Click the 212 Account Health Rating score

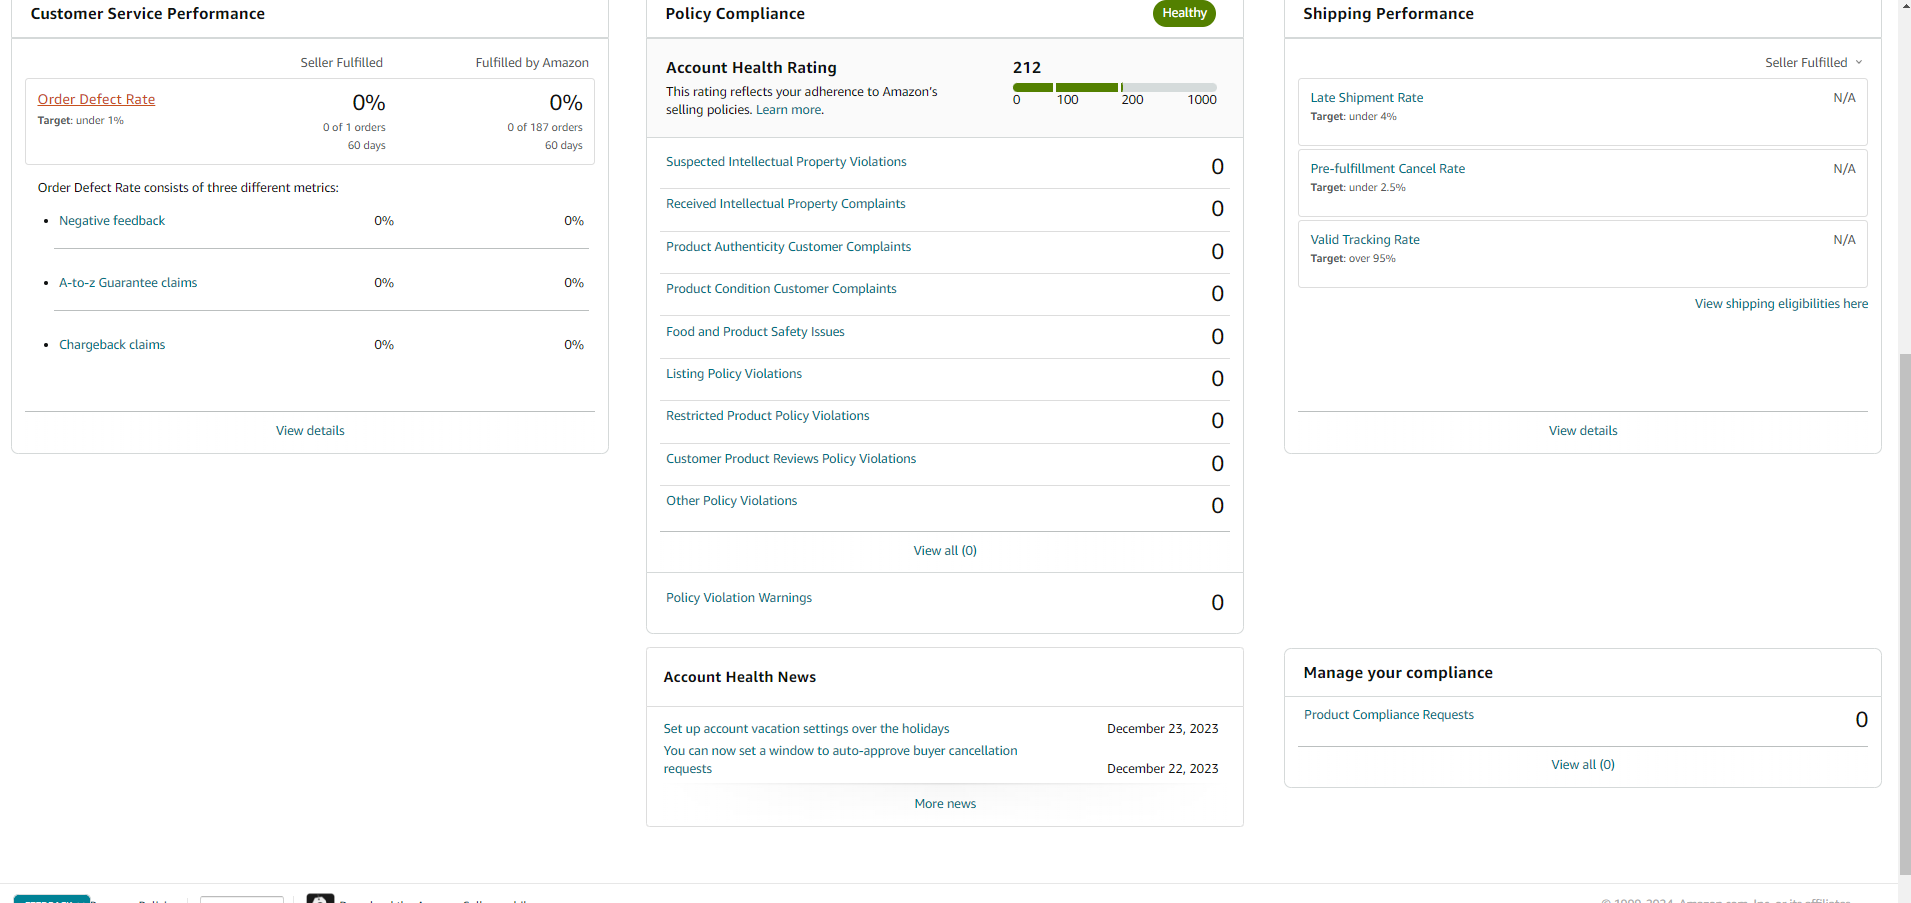click(1027, 68)
